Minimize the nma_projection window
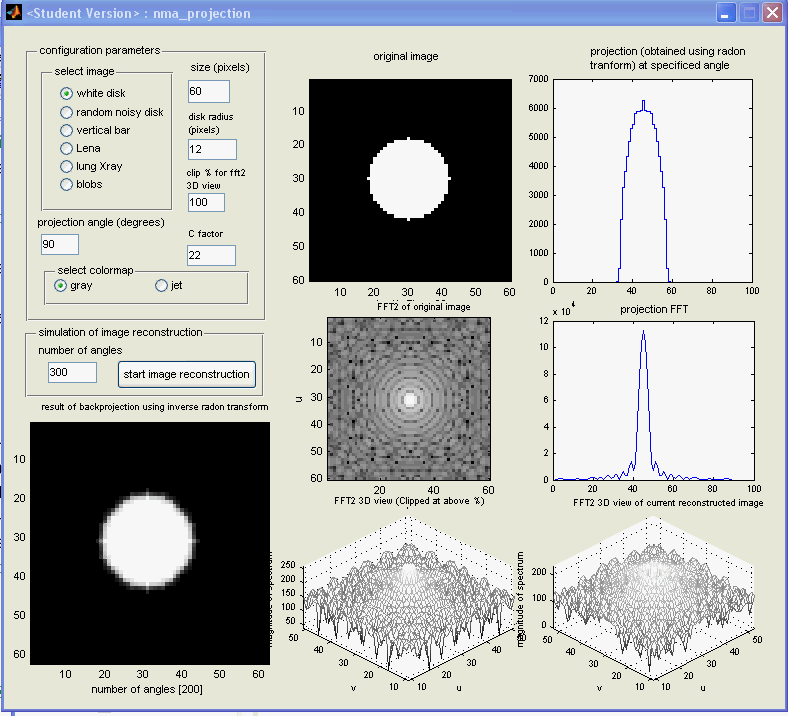 724,13
